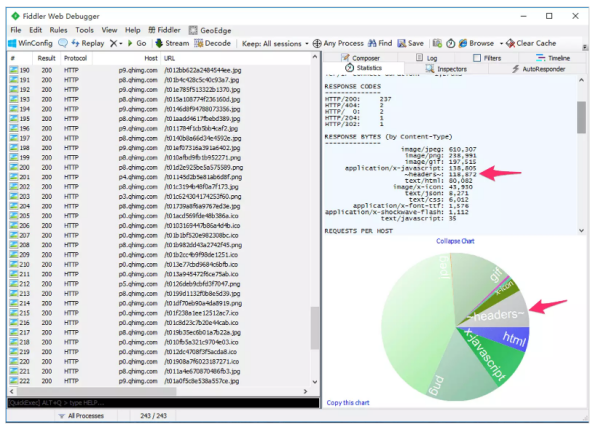
Task: Open the Tools menu
Action: click(x=84, y=30)
